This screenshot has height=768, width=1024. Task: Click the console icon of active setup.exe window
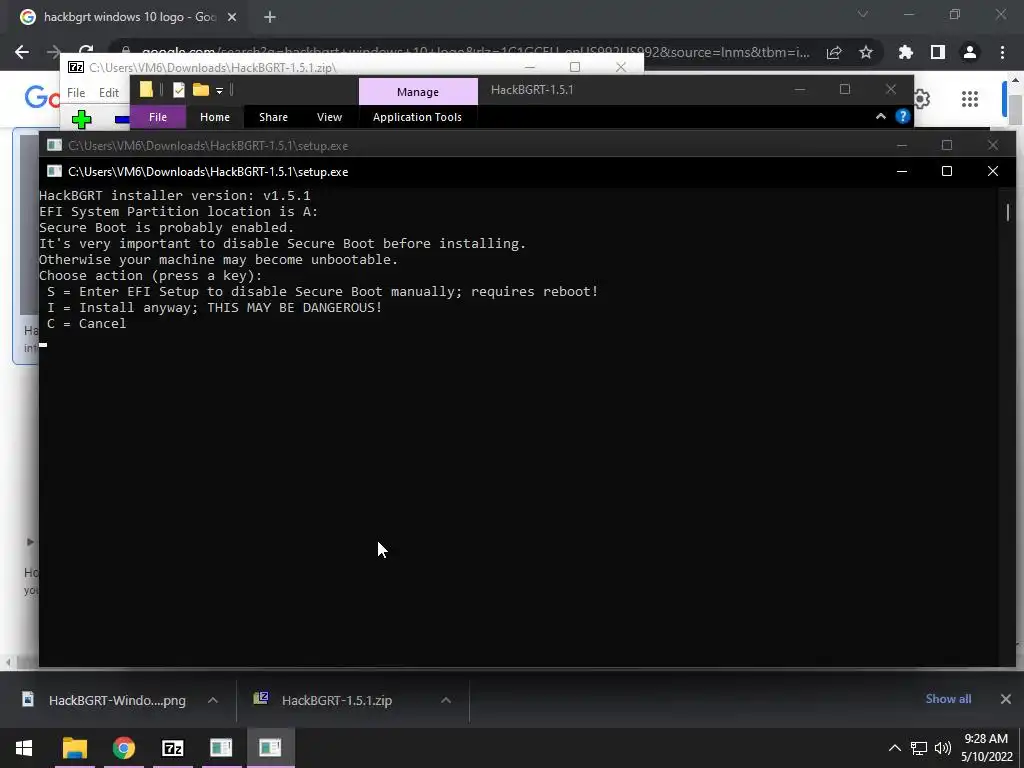pos(54,171)
